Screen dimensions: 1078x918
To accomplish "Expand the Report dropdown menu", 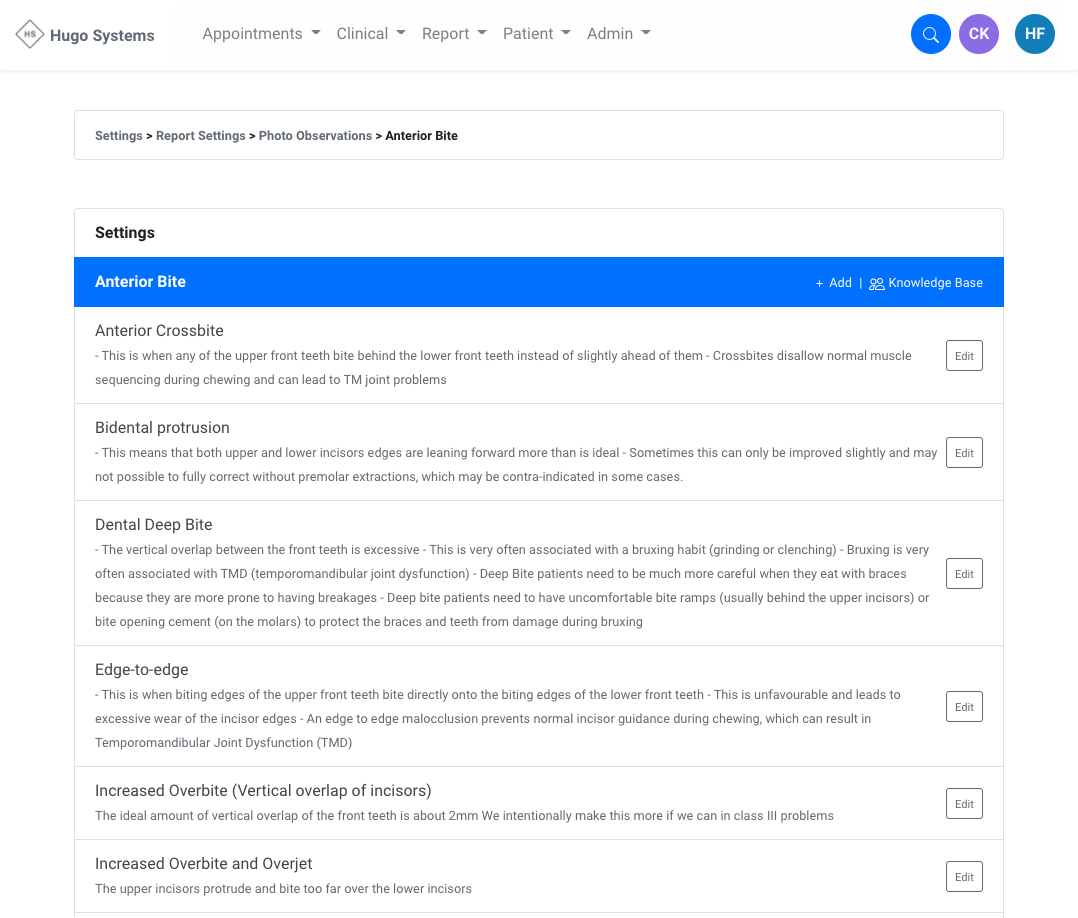I will click(454, 34).
